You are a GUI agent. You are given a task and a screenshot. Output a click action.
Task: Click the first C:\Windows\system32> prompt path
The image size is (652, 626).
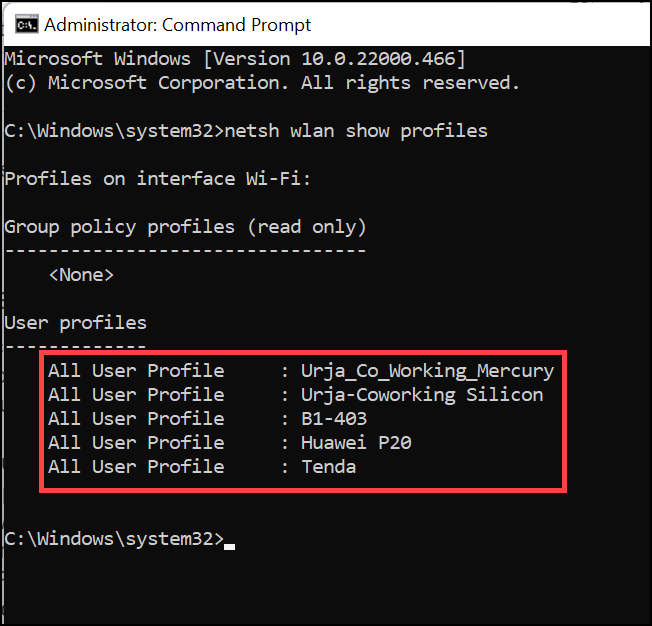tap(114, 131)
